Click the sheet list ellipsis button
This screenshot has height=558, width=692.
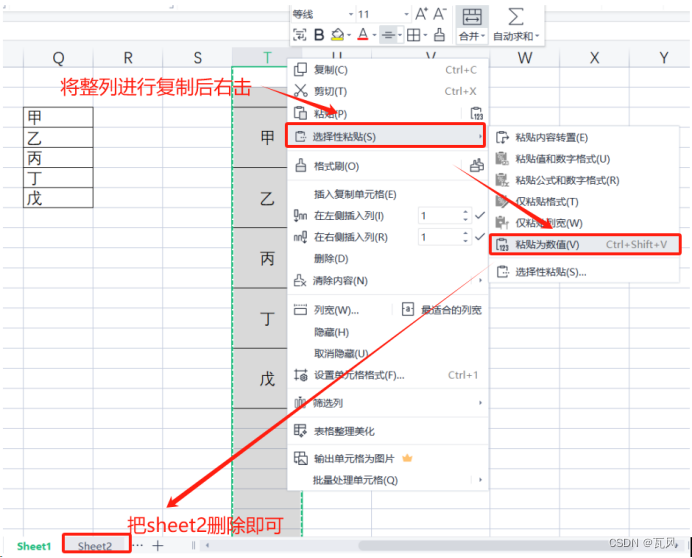(138, 545)
